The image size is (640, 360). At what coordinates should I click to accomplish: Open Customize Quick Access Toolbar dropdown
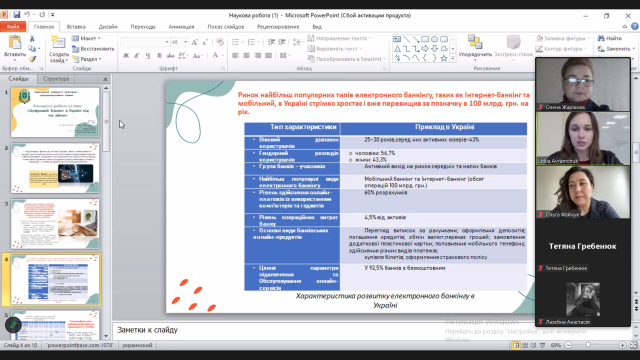(x=53, y=15)
